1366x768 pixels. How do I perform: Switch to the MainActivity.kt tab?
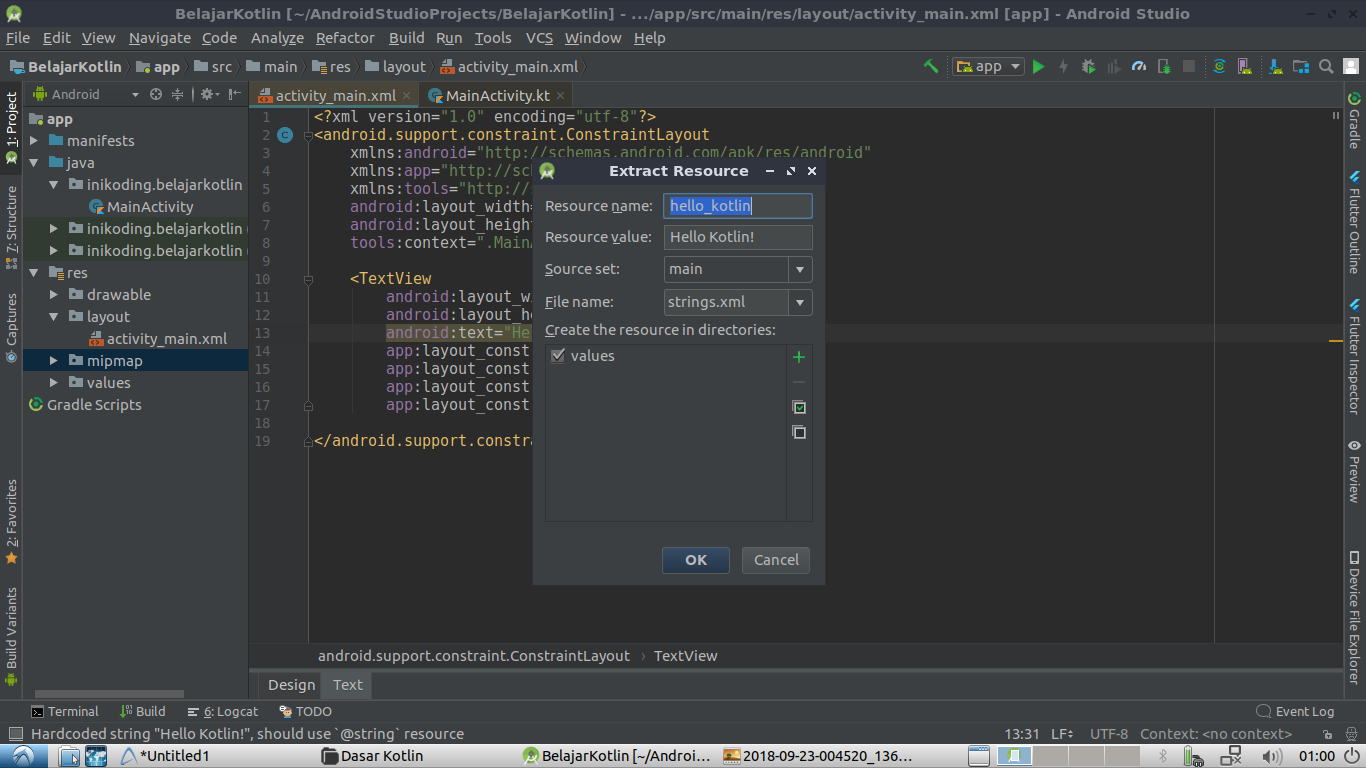[x=497, y=96]
